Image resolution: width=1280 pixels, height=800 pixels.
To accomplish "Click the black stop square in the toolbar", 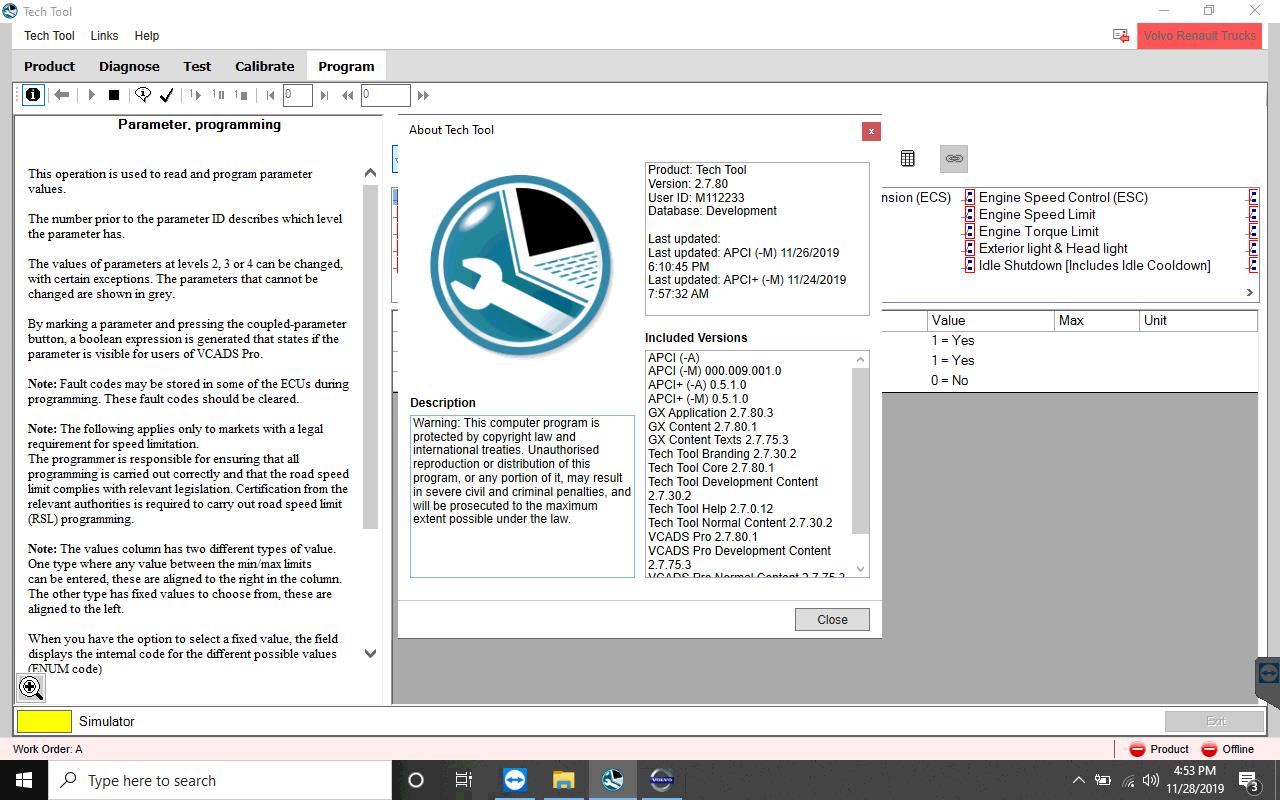I will click(114, 95).
